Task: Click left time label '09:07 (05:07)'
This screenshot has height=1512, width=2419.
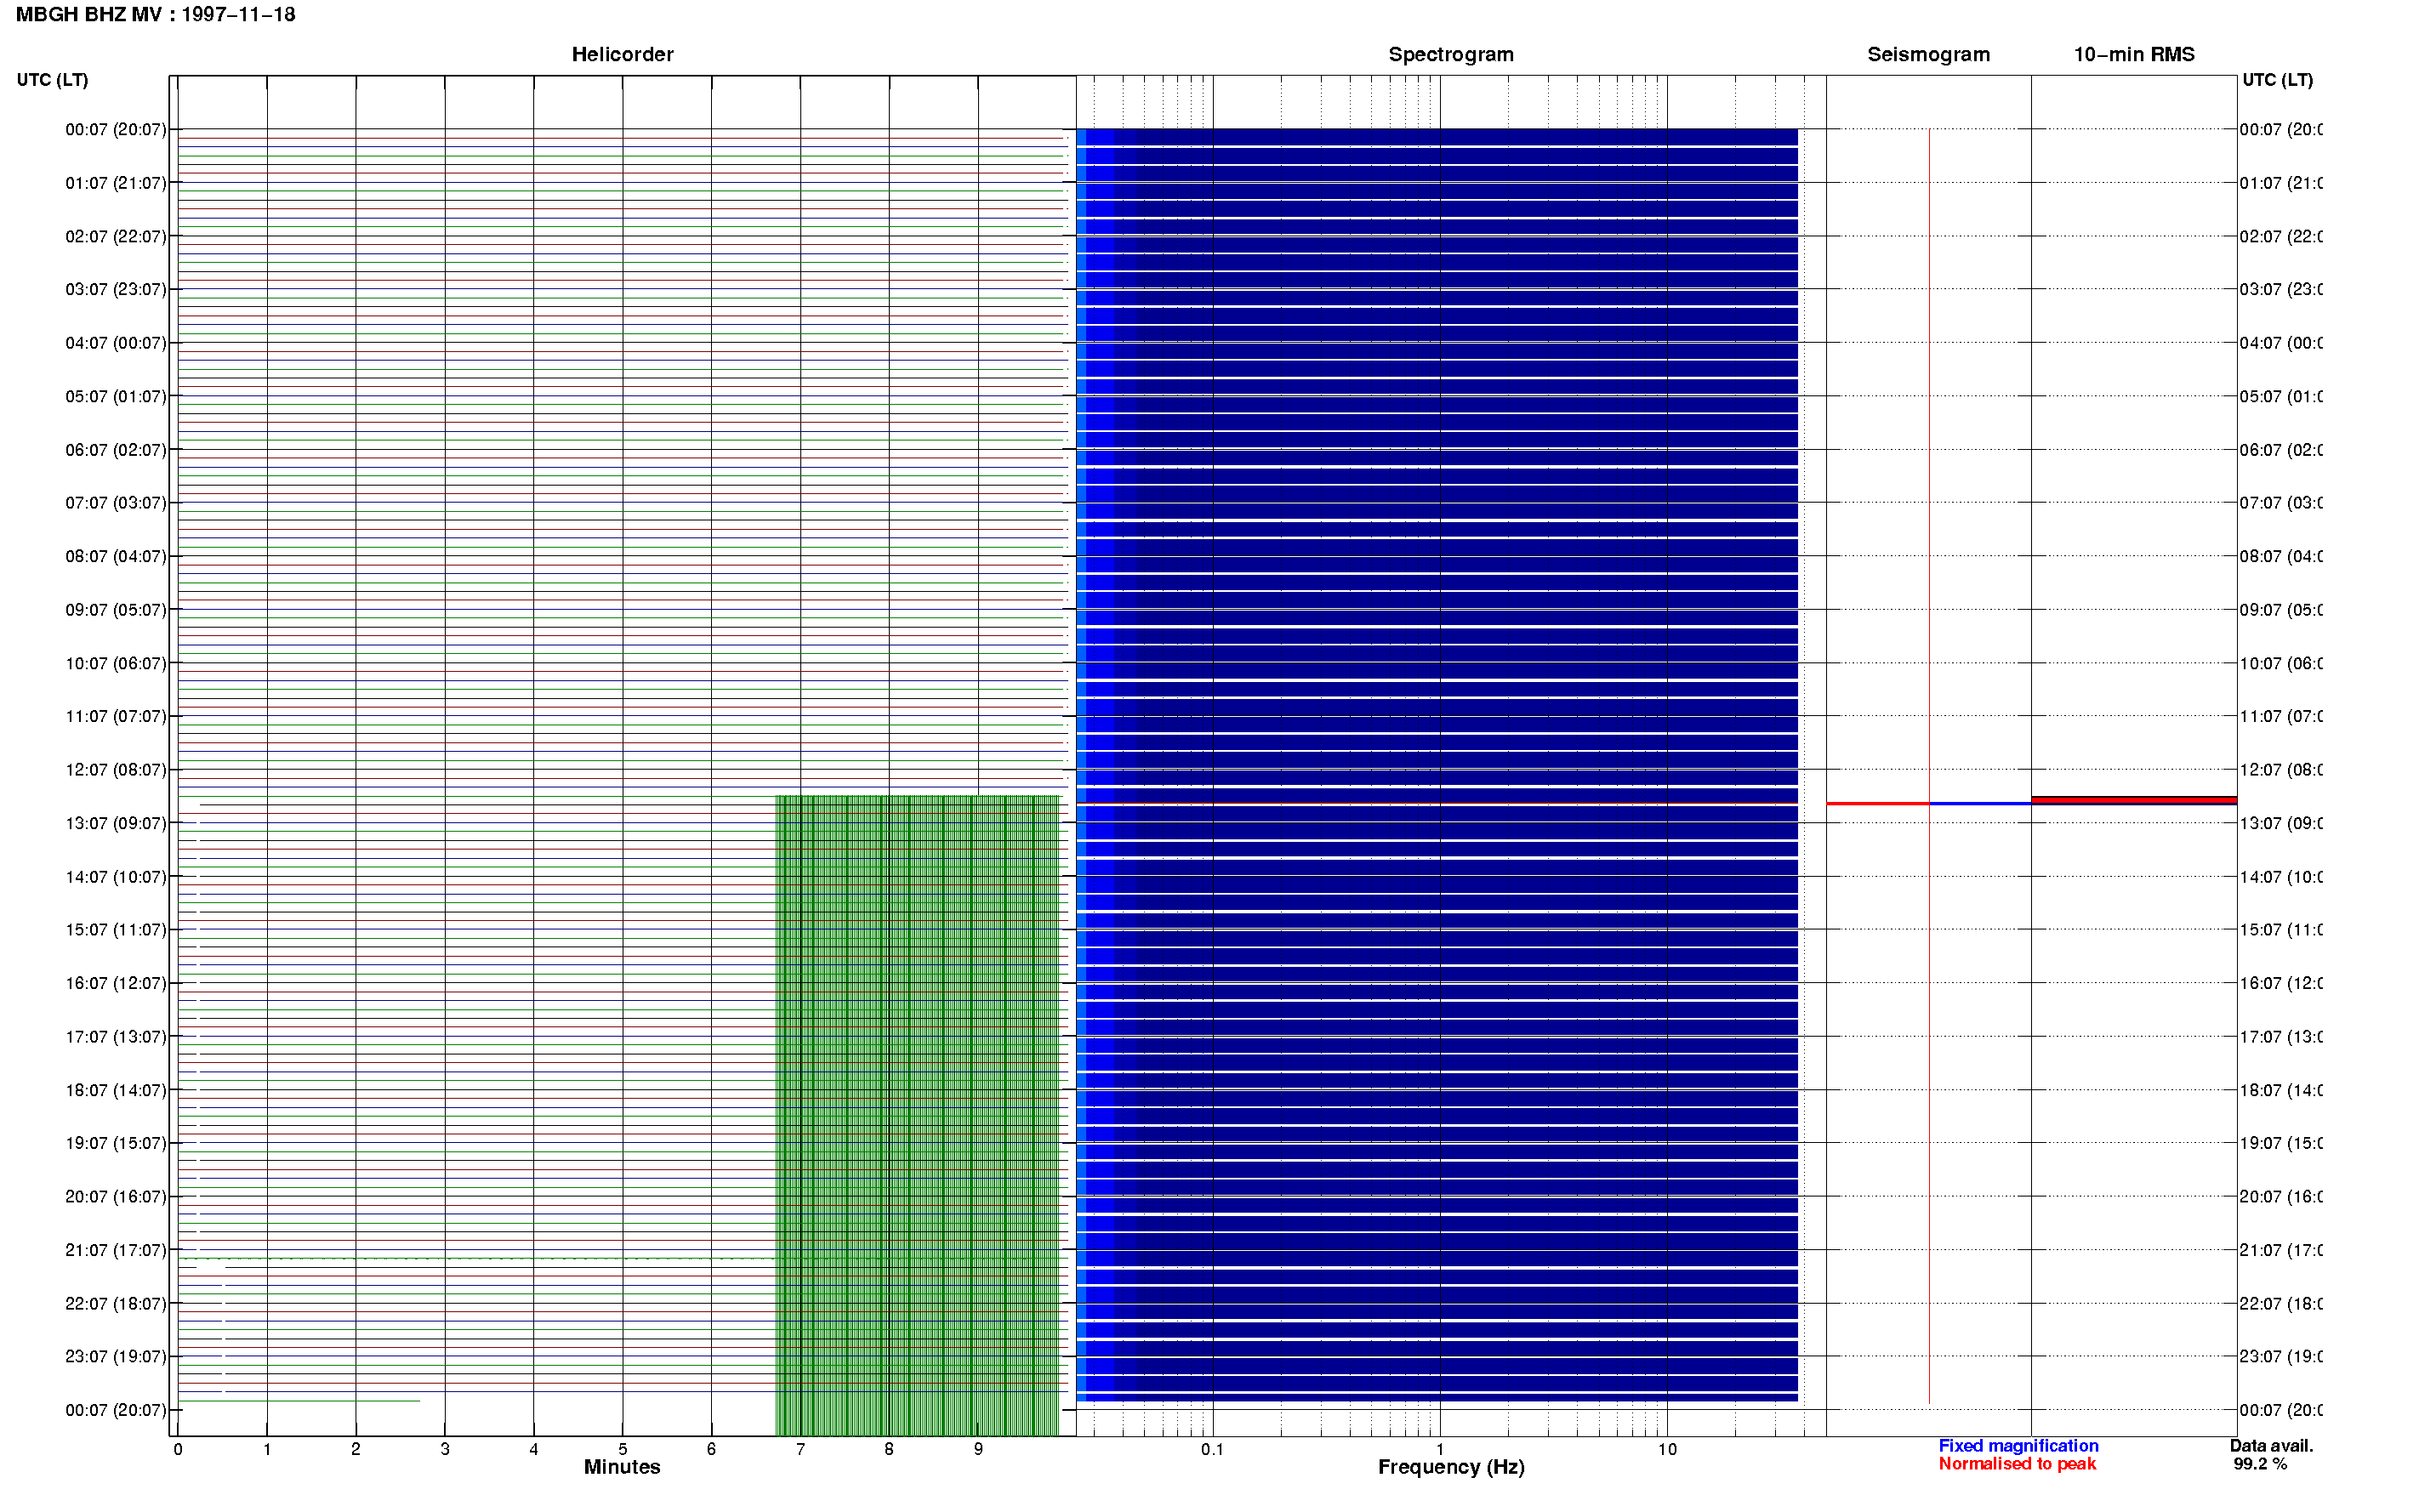Action: point(116,610)
